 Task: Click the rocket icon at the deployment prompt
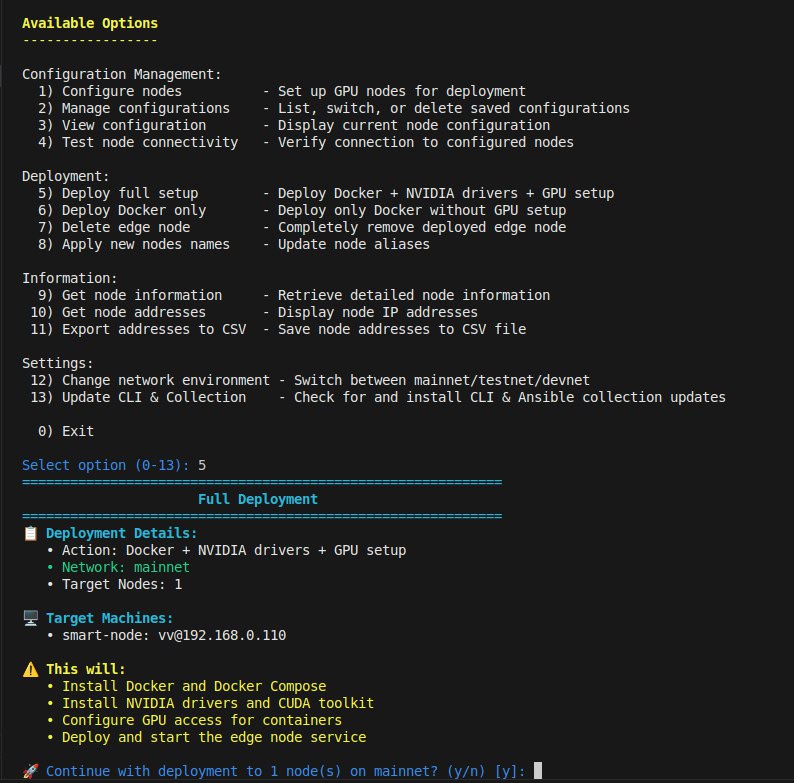pyautogui.click(x=31, y=771)
